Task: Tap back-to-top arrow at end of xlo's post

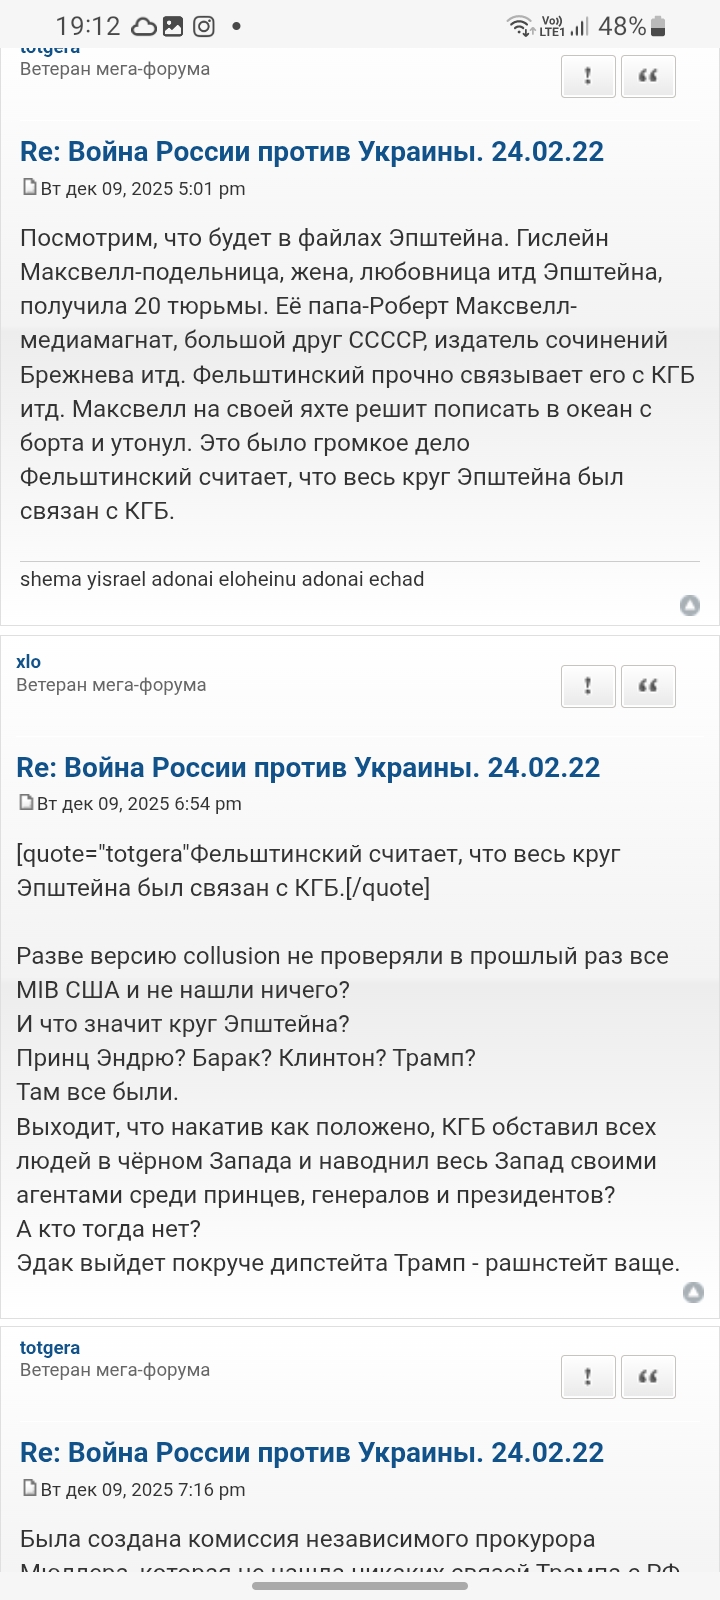Action: [693, 1293]
